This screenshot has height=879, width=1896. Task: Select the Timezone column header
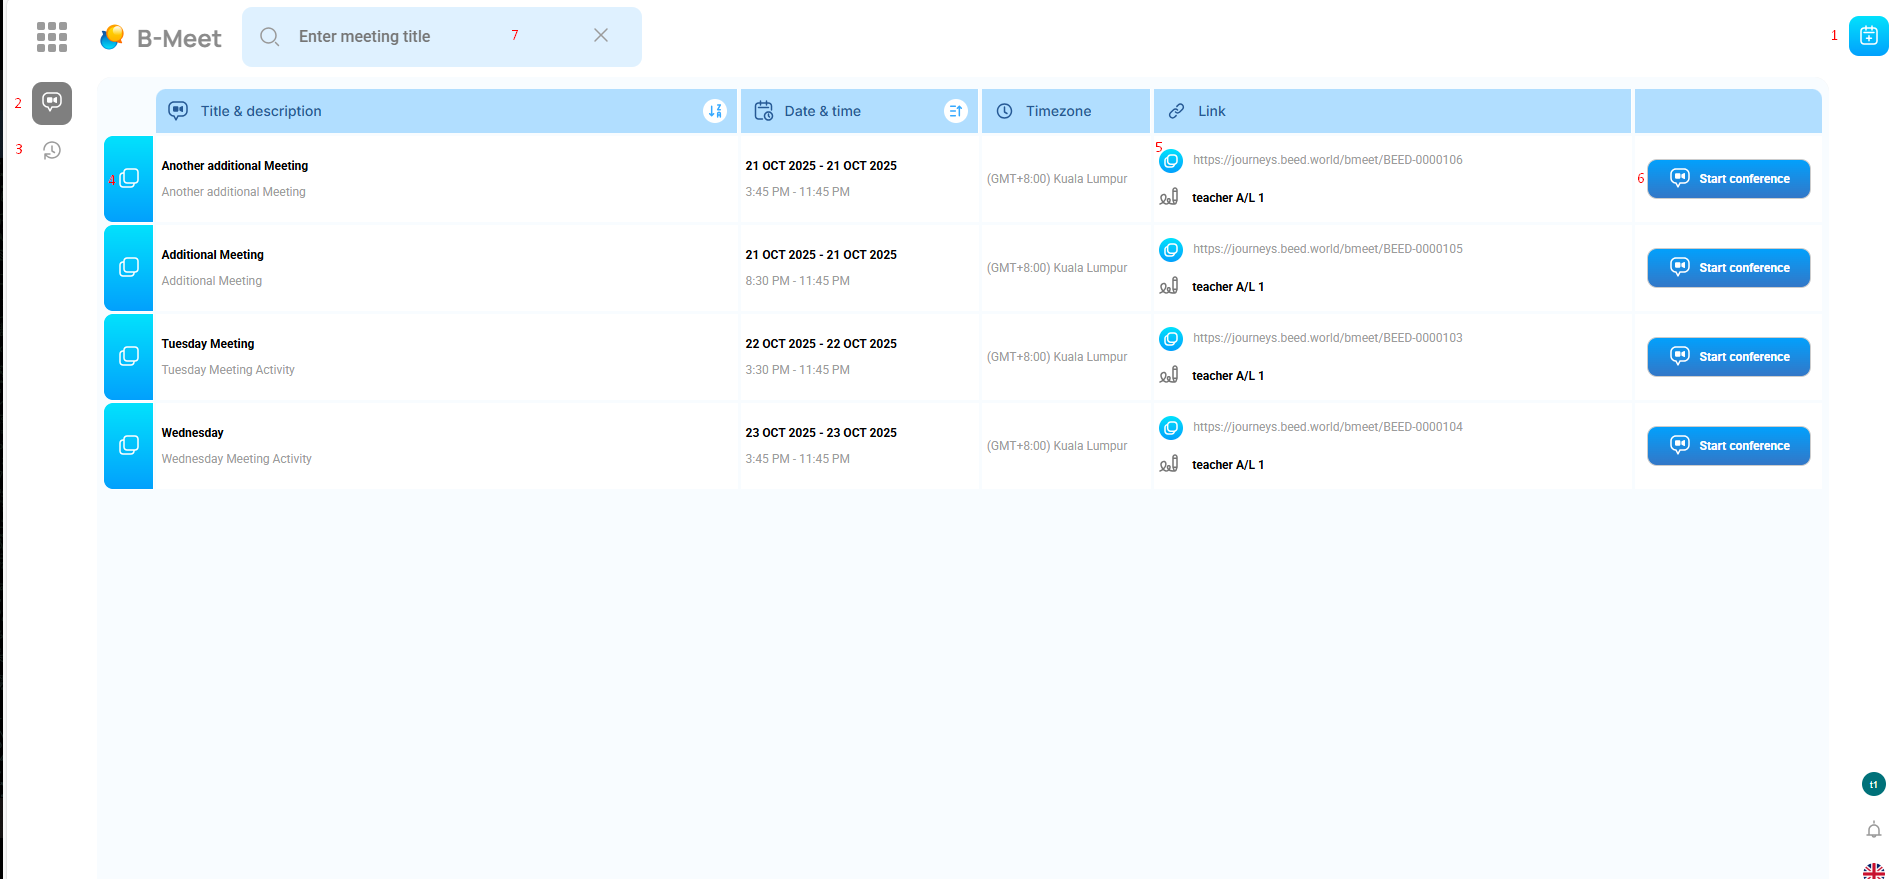pyautogui.click(x=1058, y=111)
